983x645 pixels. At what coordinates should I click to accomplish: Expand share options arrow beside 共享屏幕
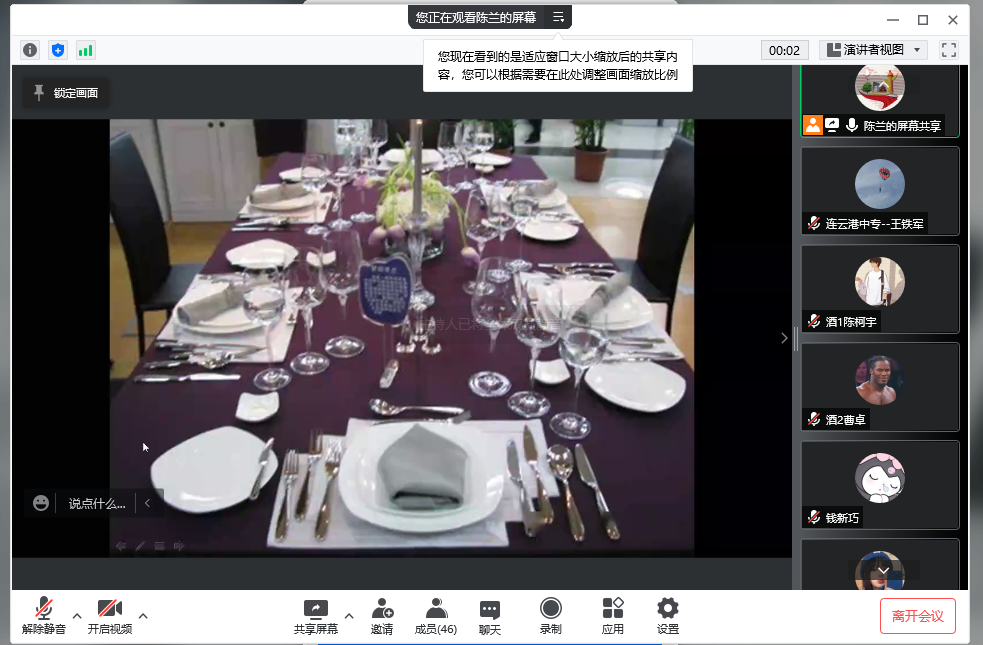click(348, 615)
